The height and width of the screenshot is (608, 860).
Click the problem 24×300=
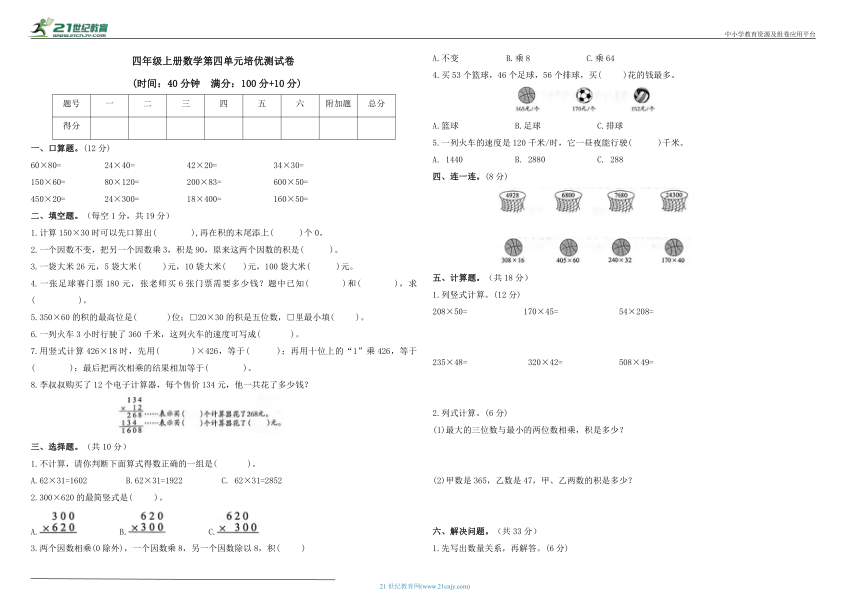click(122, 199)
